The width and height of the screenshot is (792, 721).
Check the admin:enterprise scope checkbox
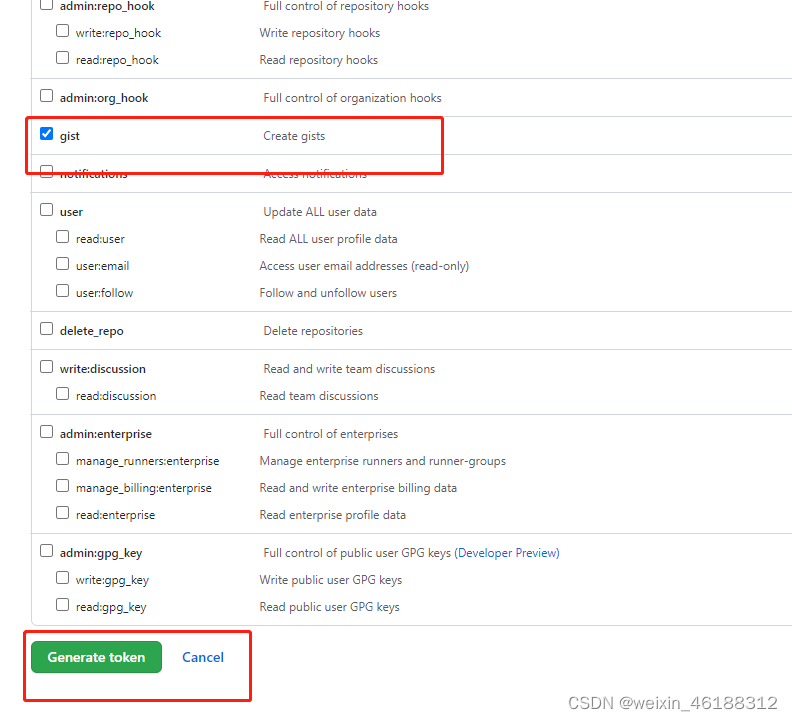coord(47,432)
